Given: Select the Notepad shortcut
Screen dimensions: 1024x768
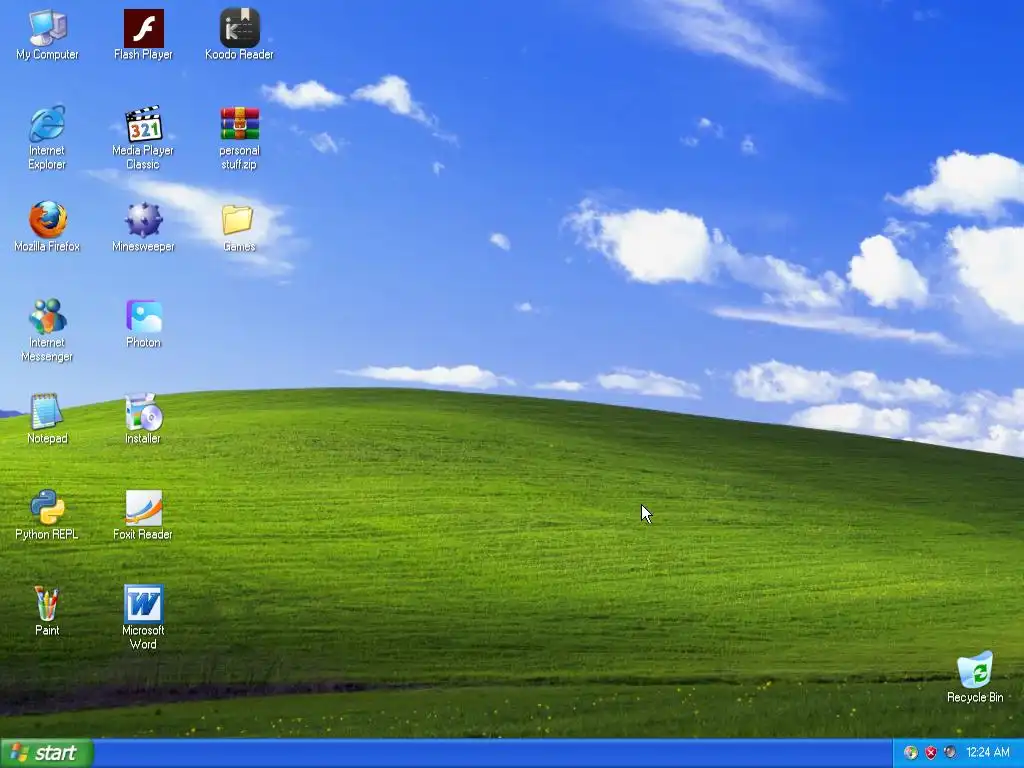Looking at the screenshot, I should click(x=48, y=419).
